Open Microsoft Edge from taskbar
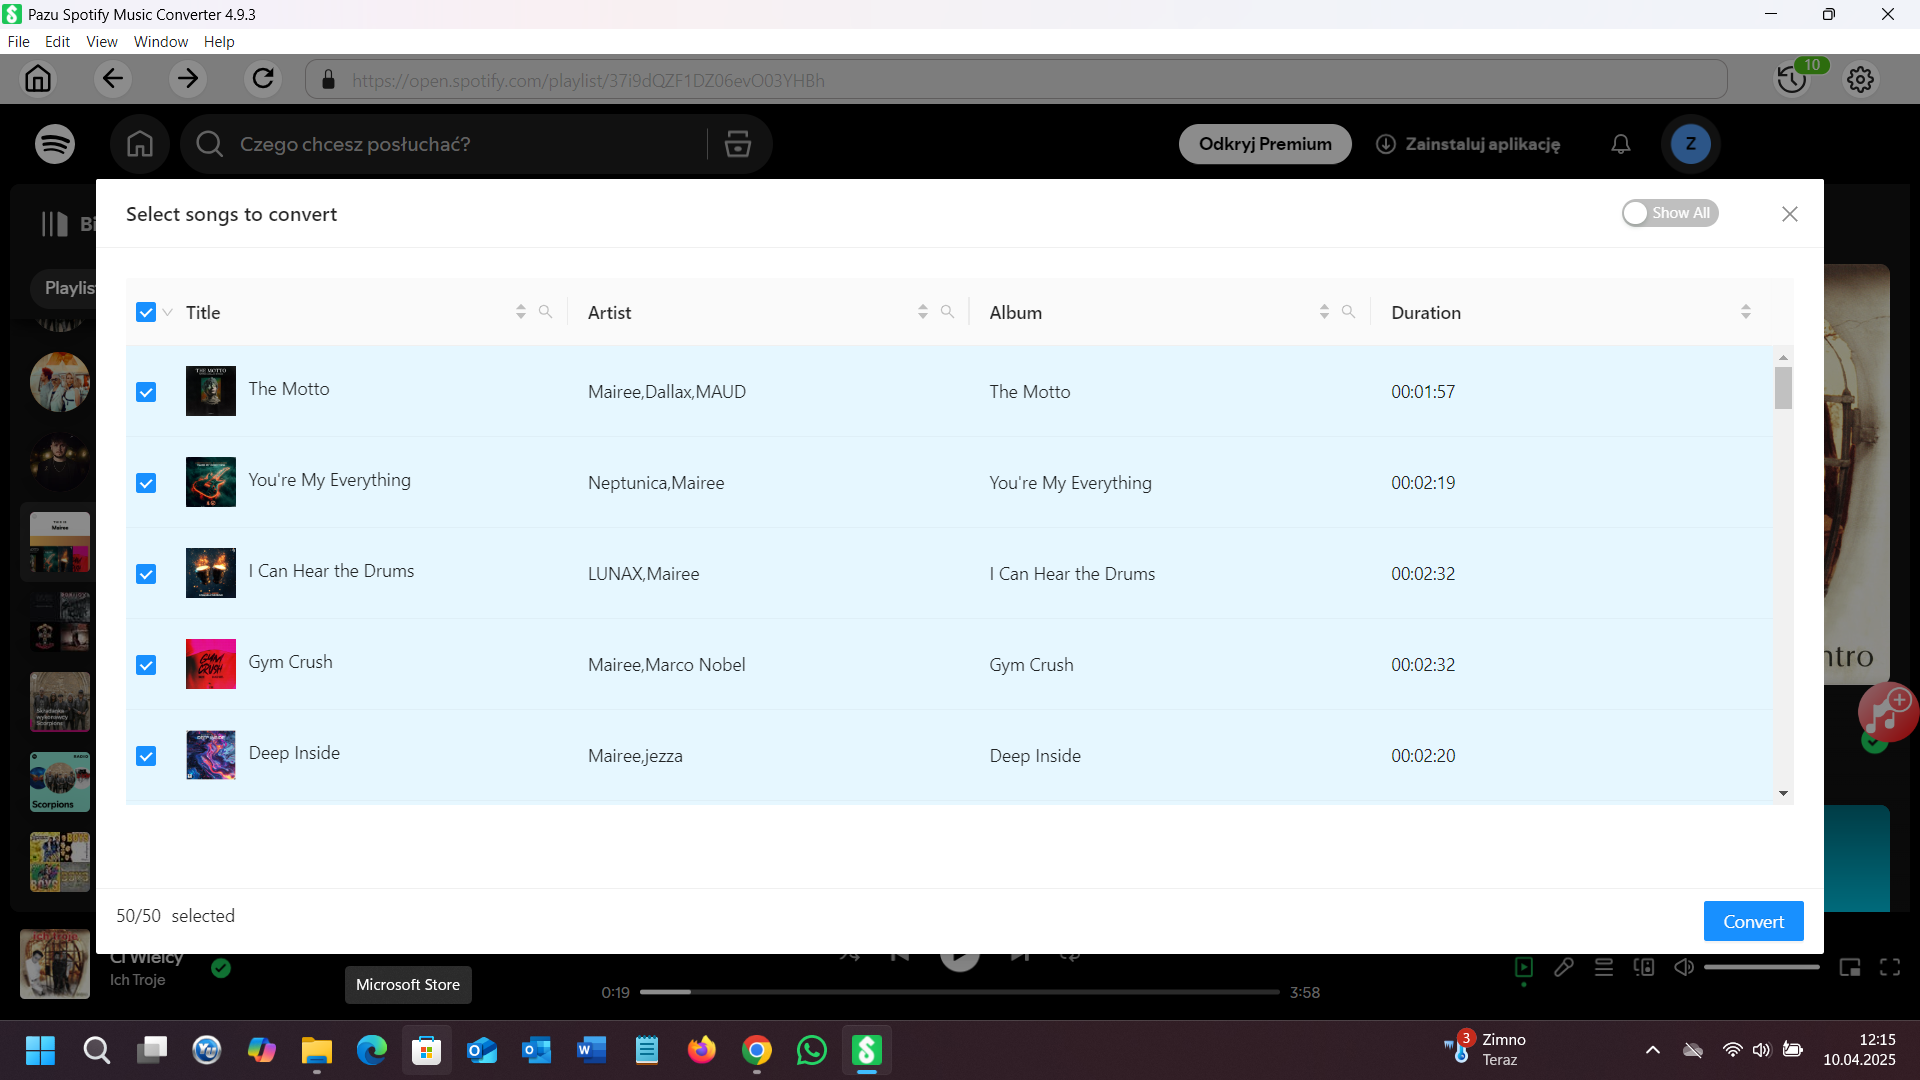The image size is (1920, 1080). [x=372, y=1051]
